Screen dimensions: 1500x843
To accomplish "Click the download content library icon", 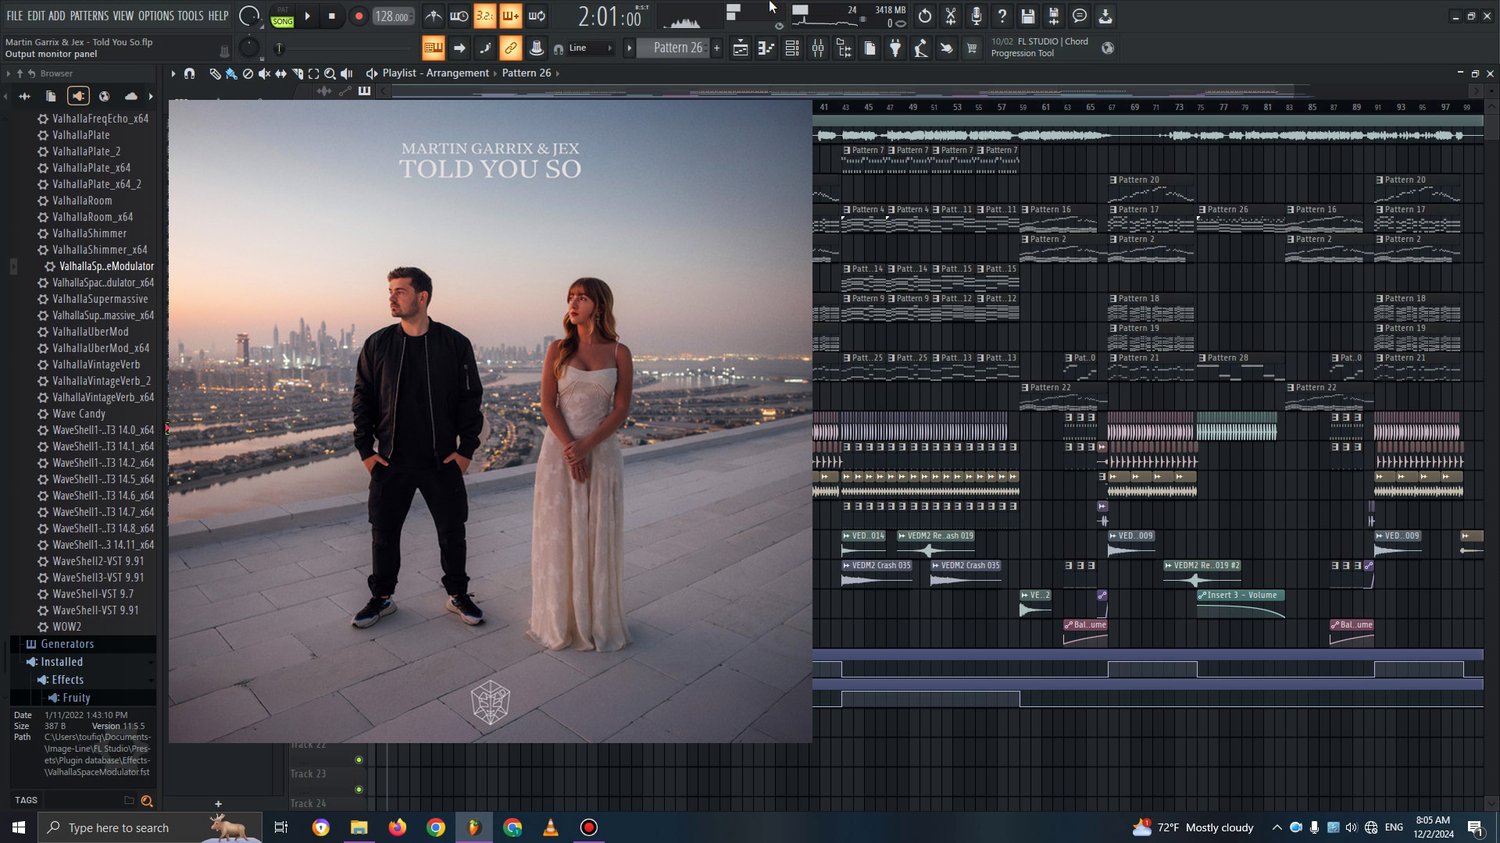I will pyautogui.click(x=1105, y=16).
